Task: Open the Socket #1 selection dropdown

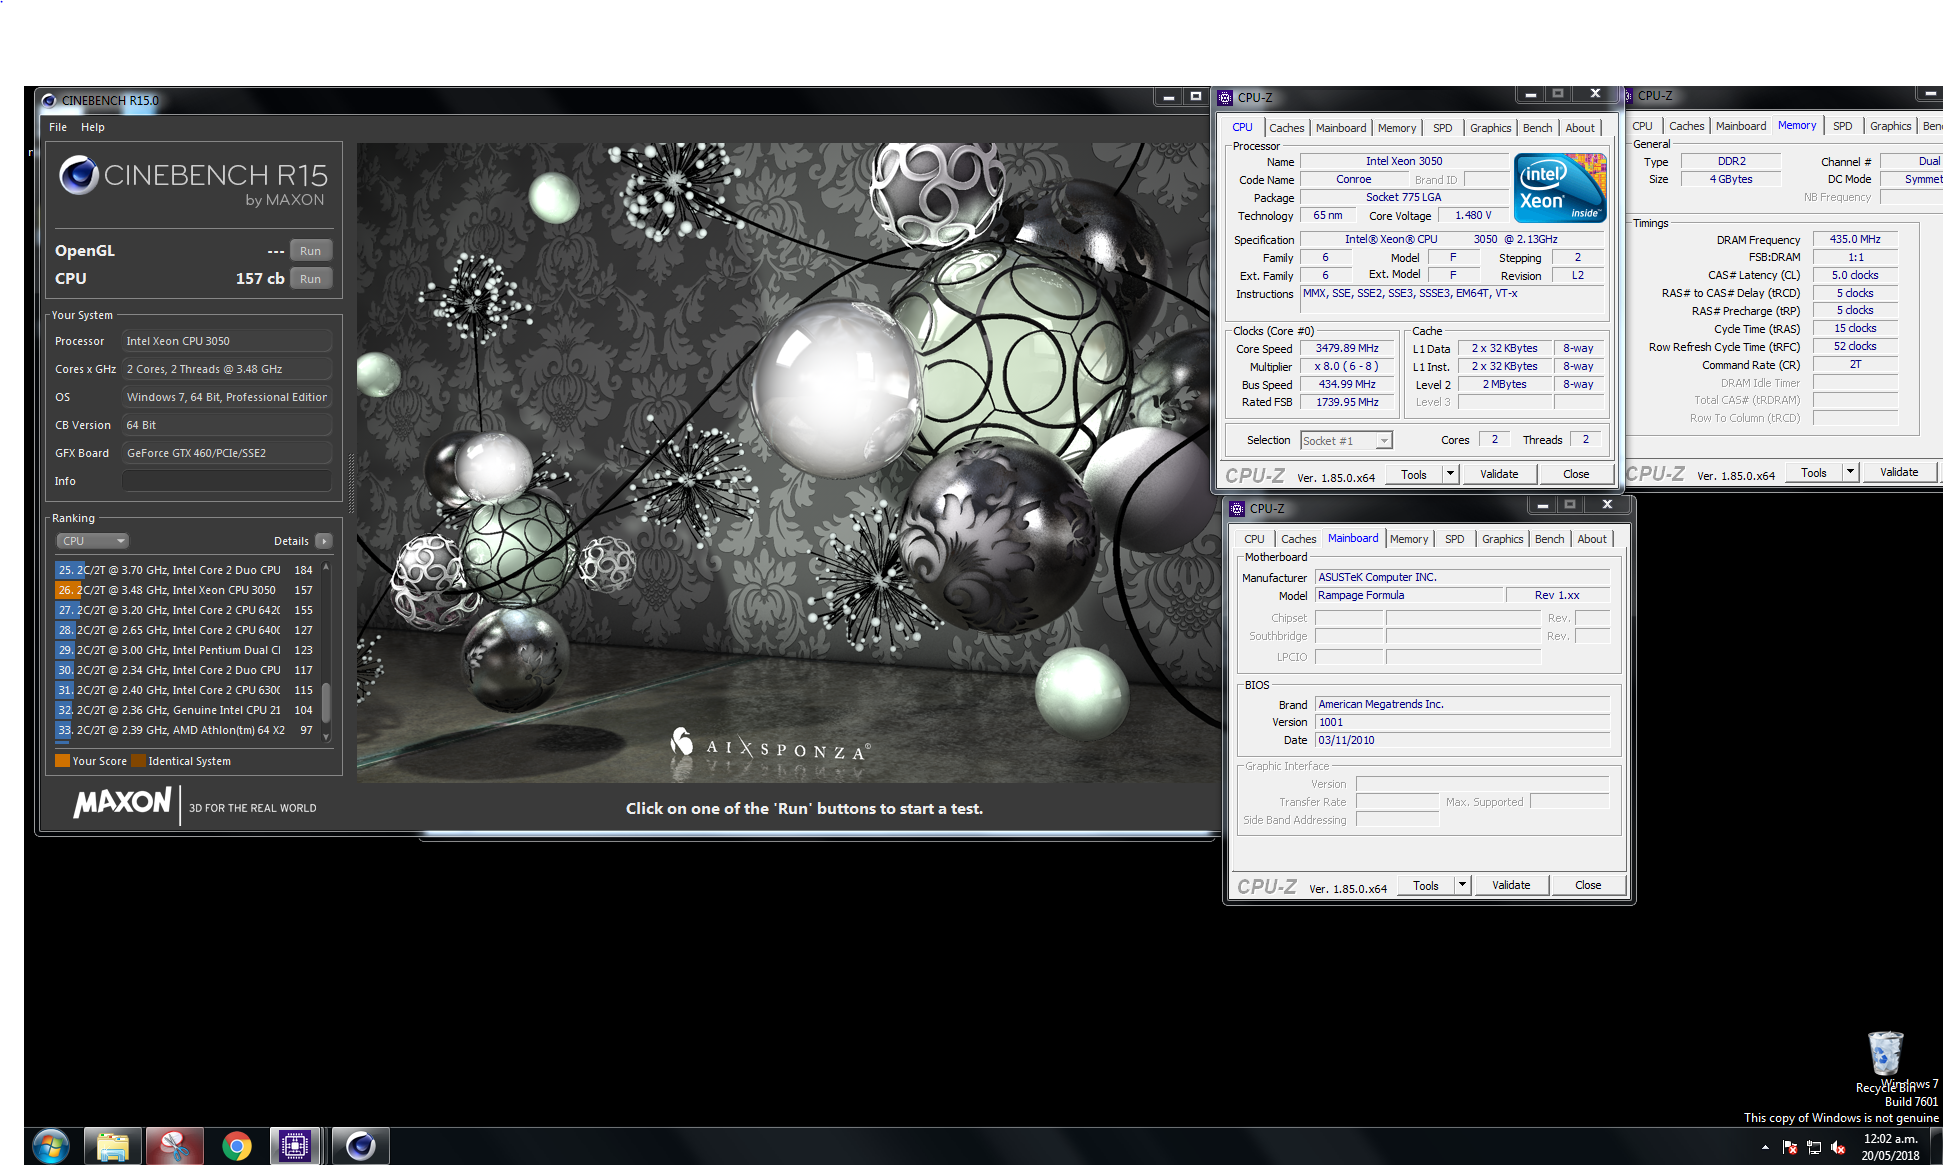Action: (x=1346, y=441)
